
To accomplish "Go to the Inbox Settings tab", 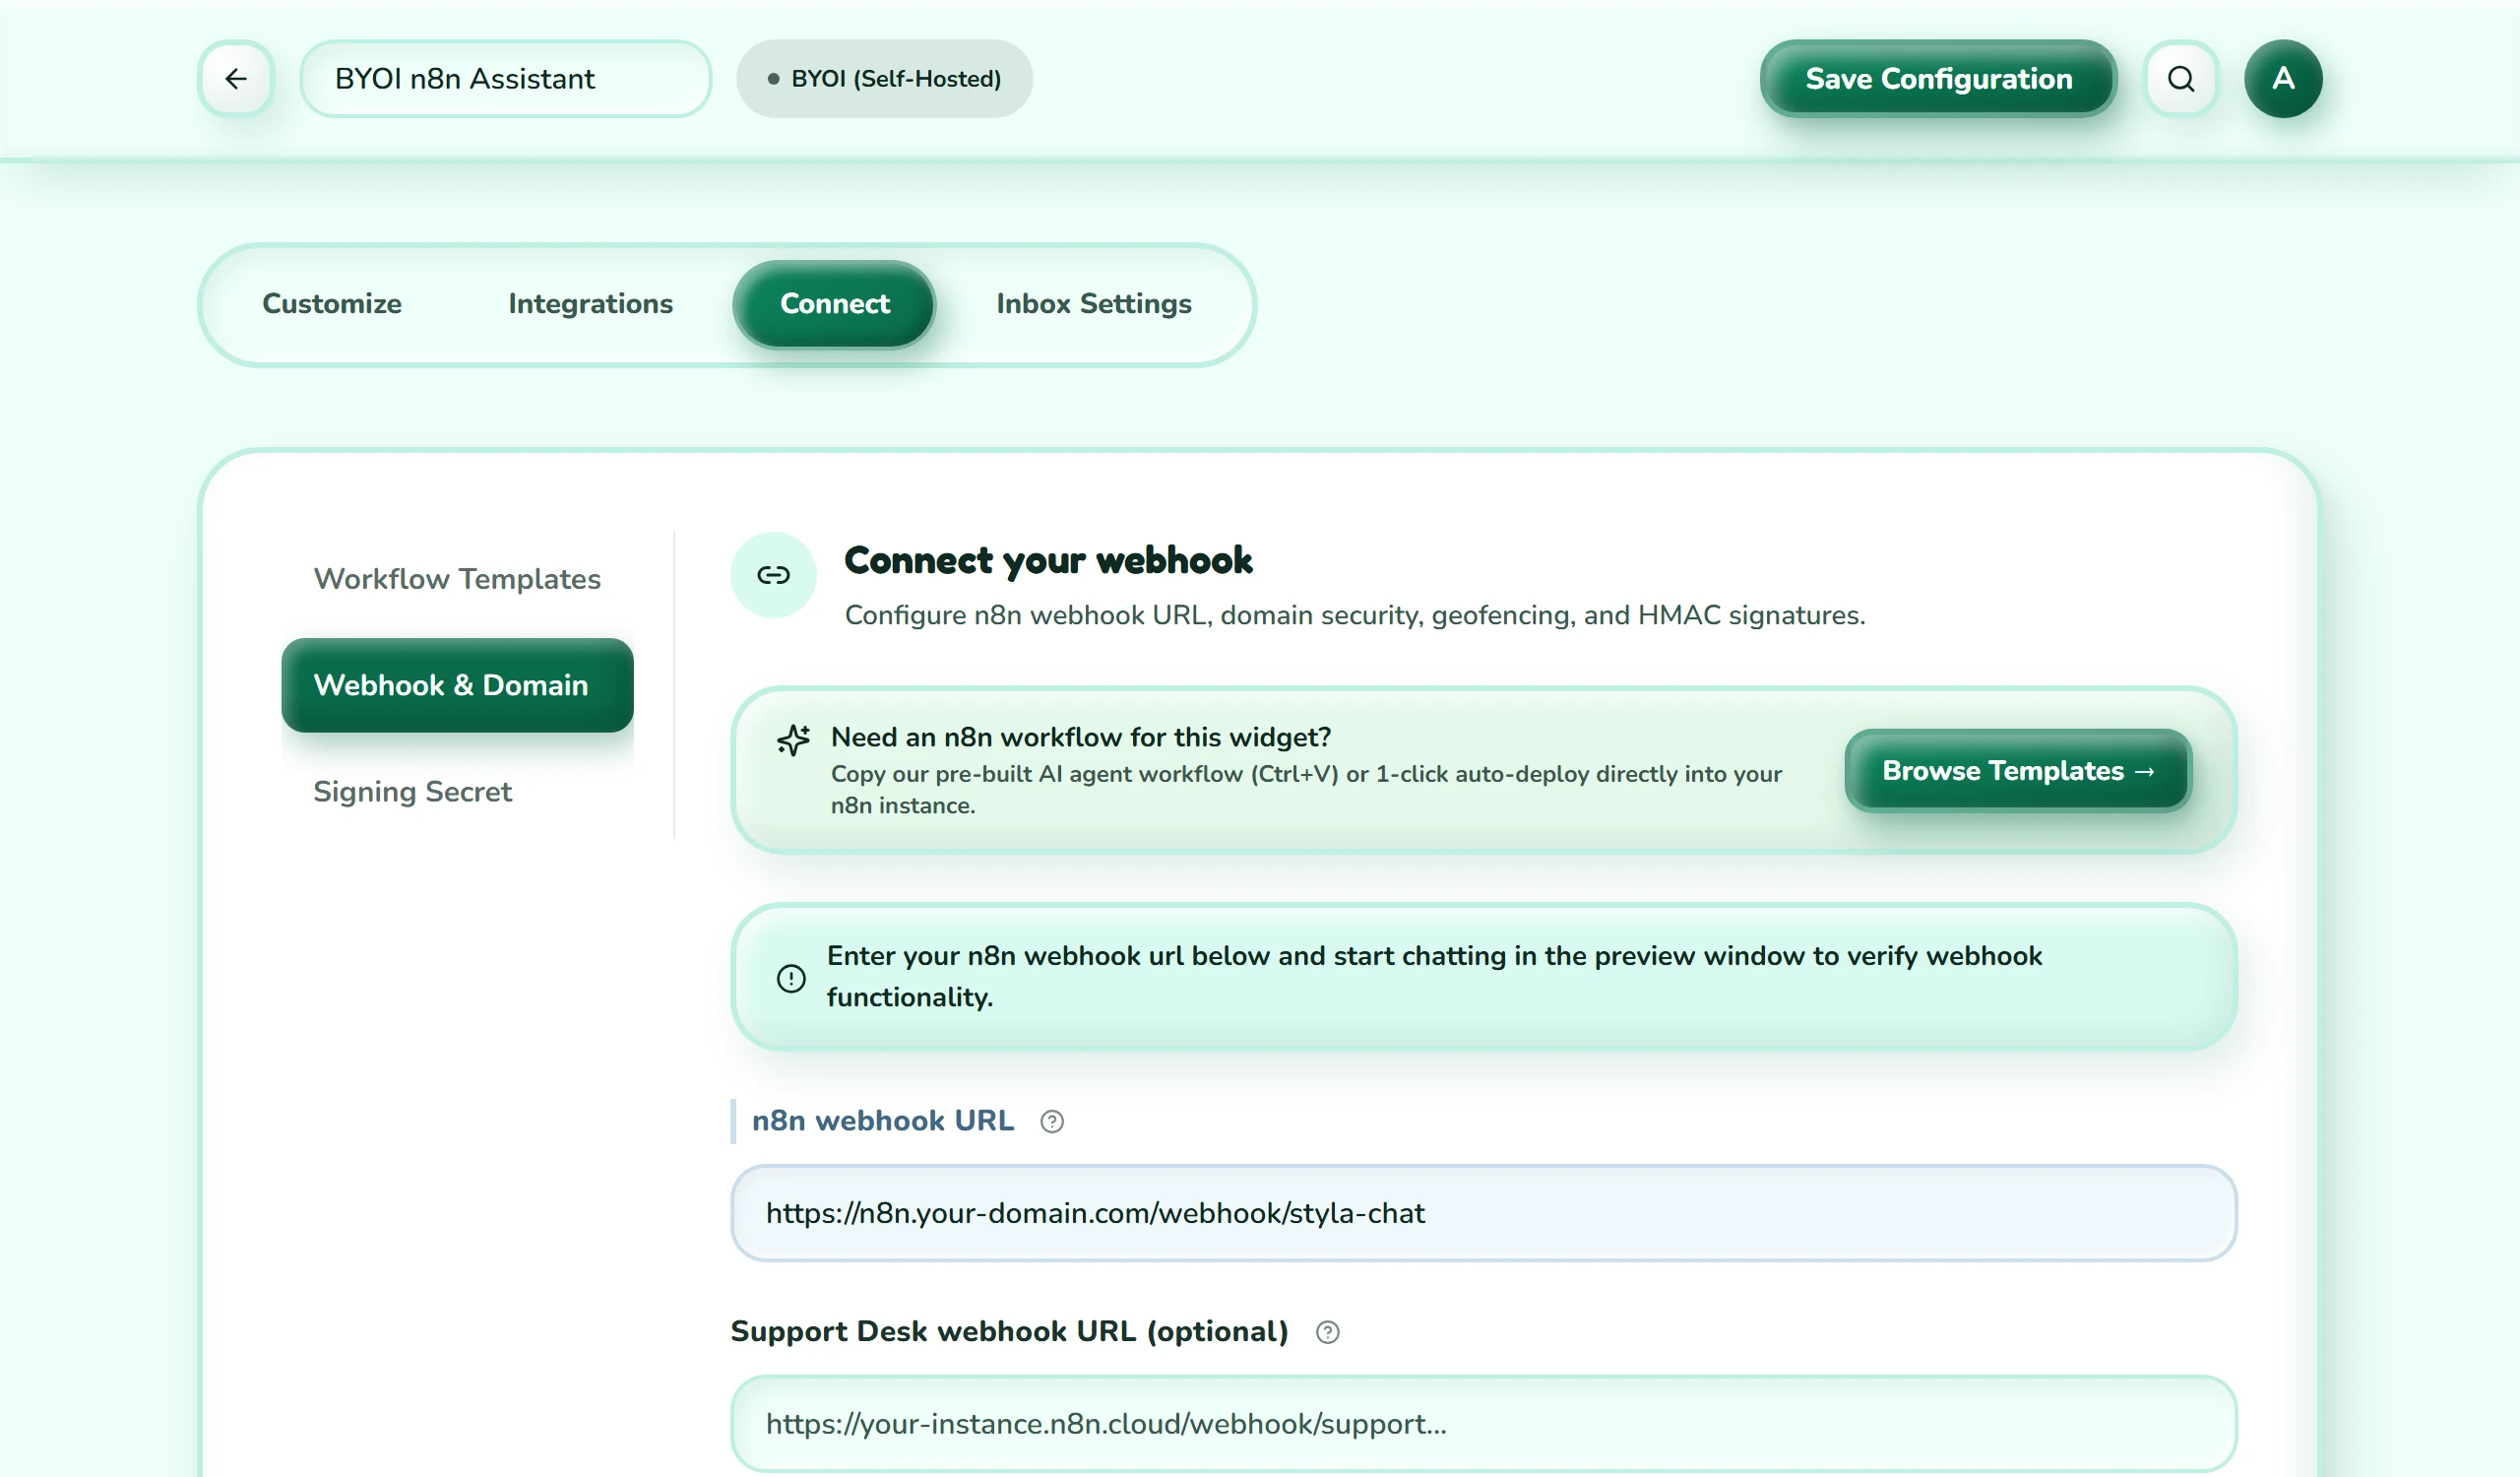I will click(x=1093, y=304).
